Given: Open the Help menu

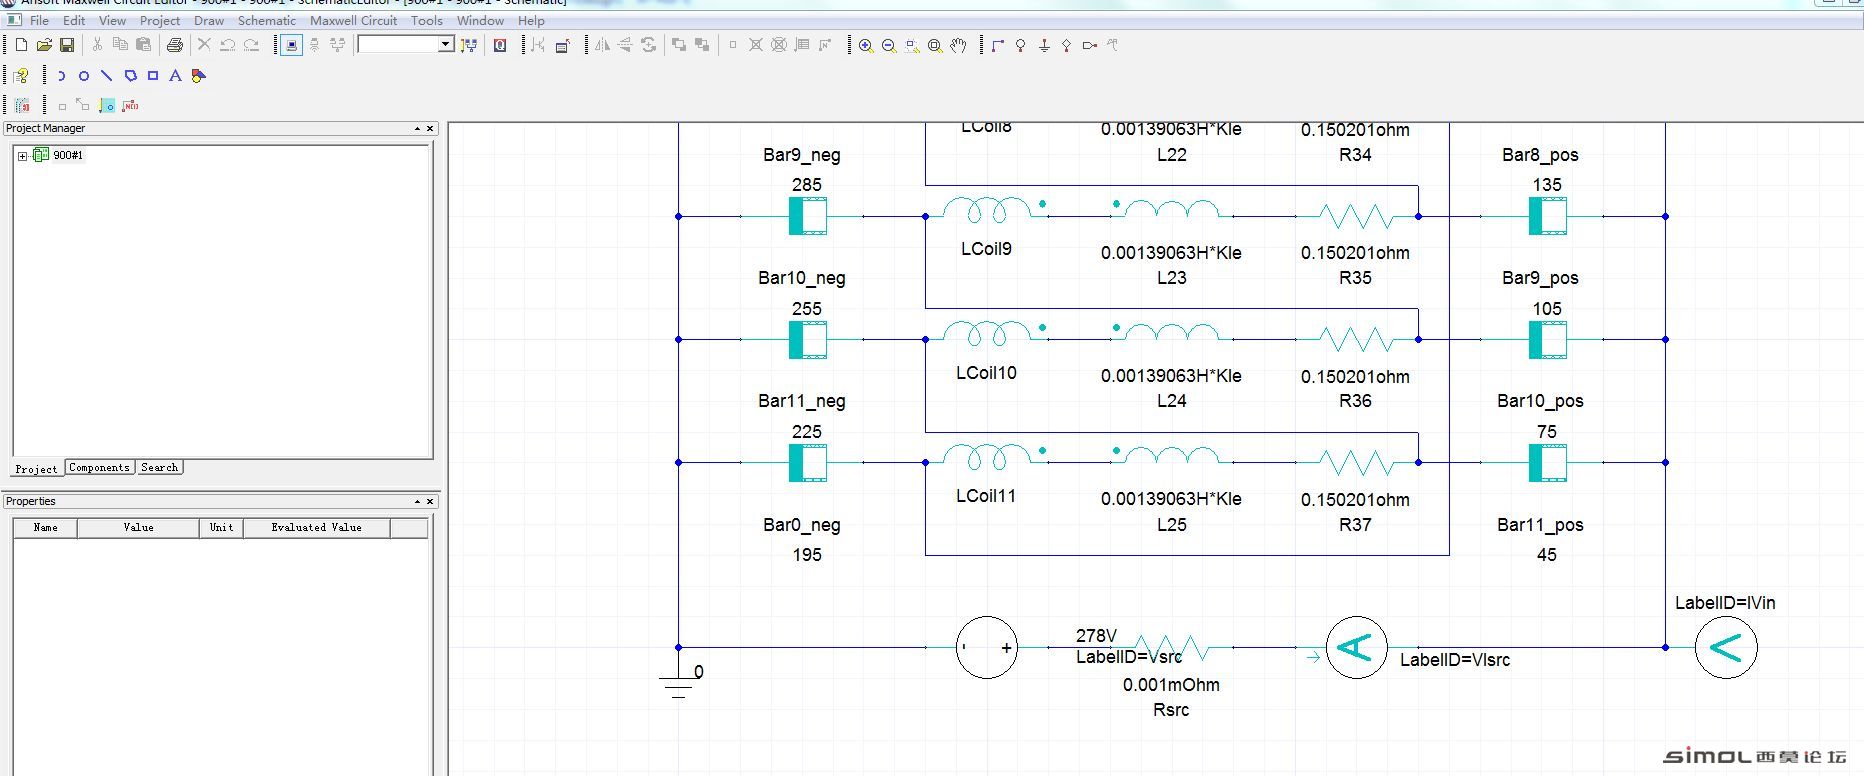Looking at the screenshot, I should [x=531, y=20].
